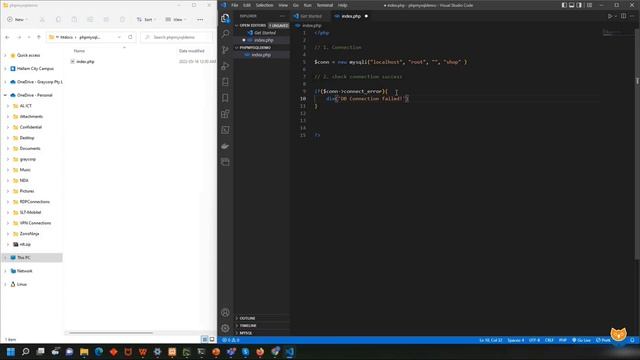Collapse the PHPMYSQLDEMO folder section

tap(262, 47)
